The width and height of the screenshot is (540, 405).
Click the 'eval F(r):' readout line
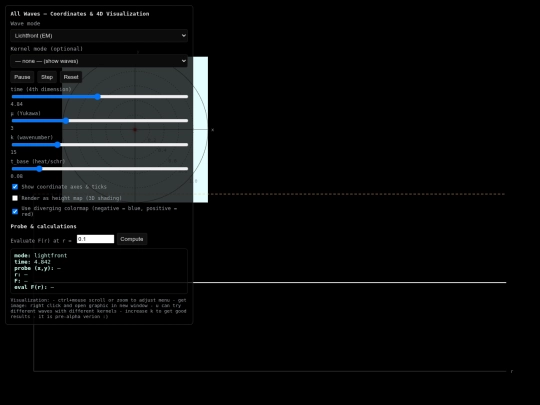pyautogui.click(x=34, y=287)
